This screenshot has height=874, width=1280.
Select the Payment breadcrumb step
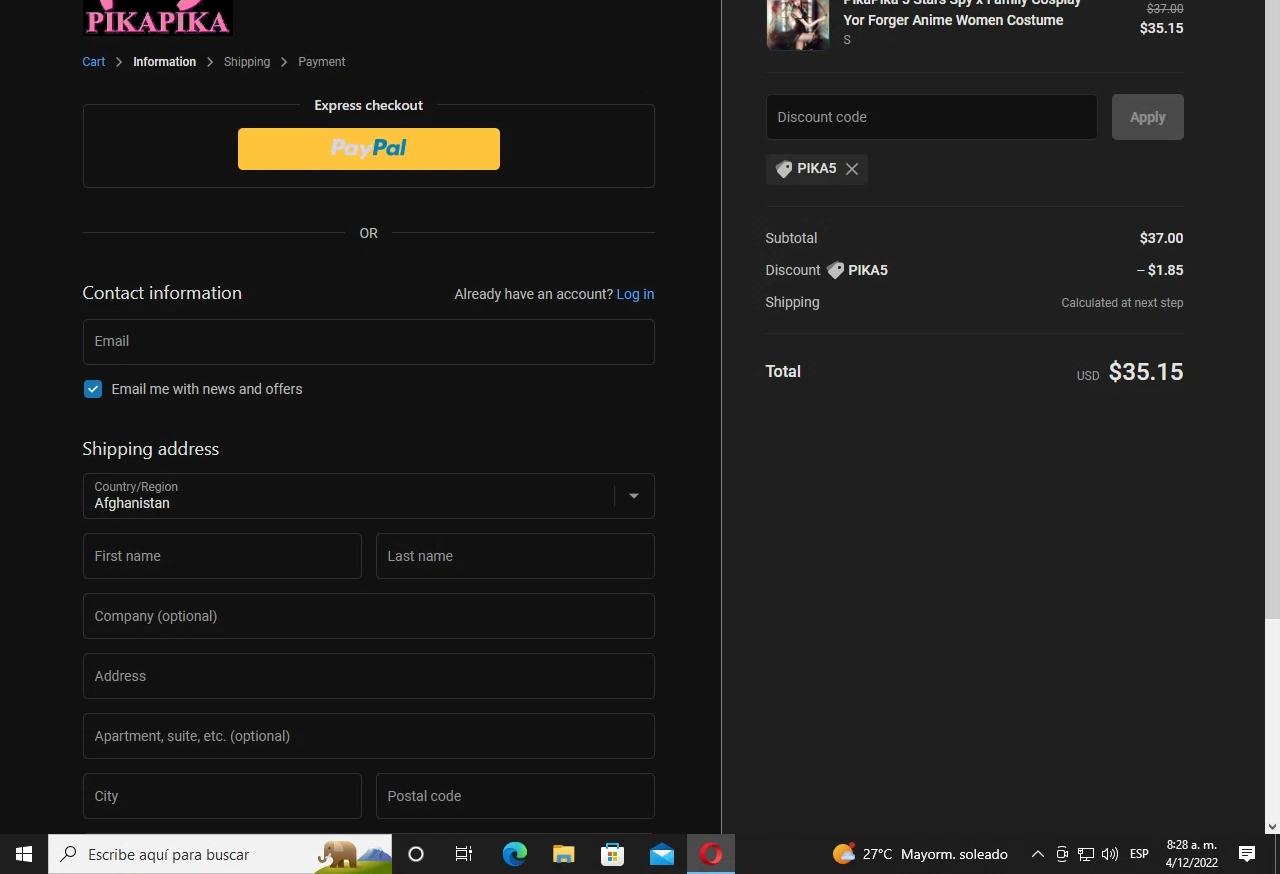tap(322, 62)
